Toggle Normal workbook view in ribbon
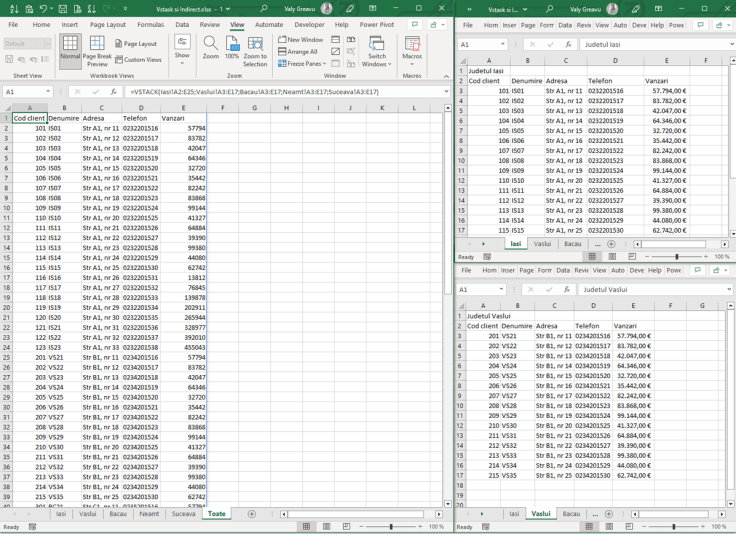736x534 pixels. (69, 48)
